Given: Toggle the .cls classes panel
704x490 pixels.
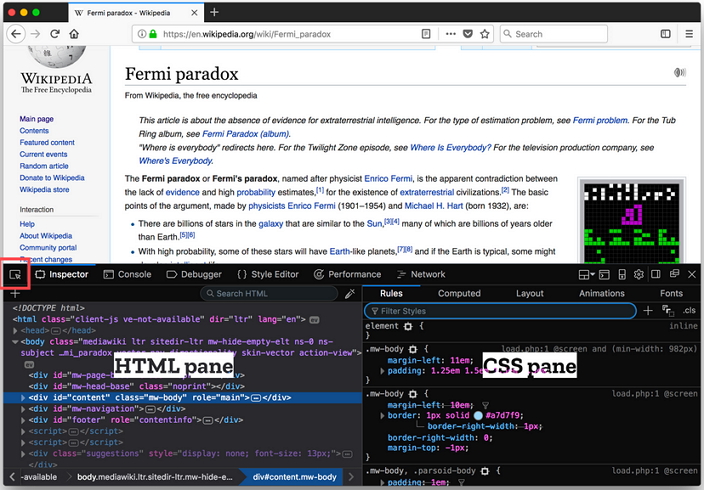Looking at the screenshot, I should [689, 310].
